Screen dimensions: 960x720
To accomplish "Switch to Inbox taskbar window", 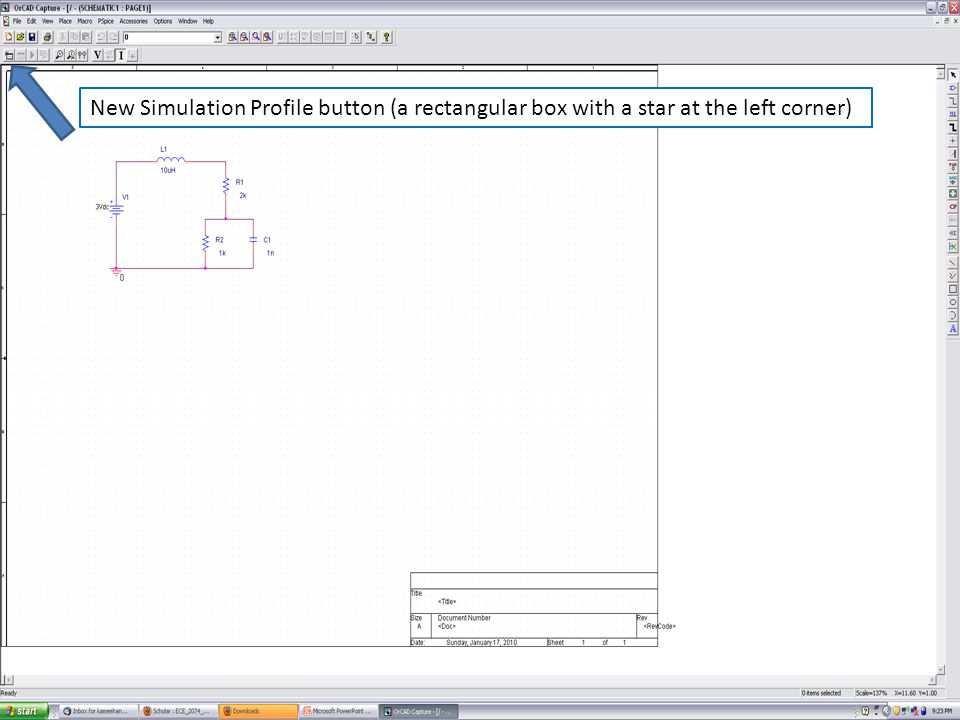I will point(98,711).
